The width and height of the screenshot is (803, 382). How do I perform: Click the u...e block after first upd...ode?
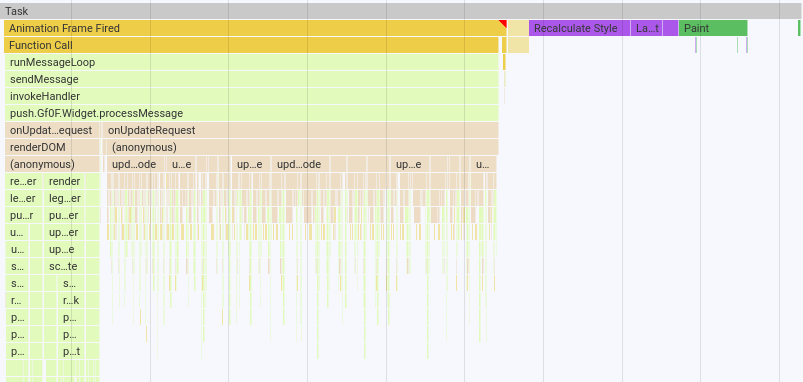pos(181,164)
